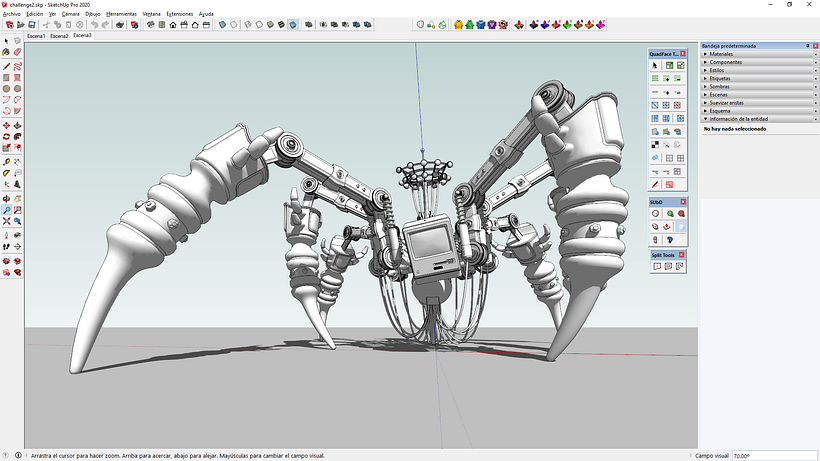Image resolution: width=820 pixels, height=461 pixels.
Task: Collapse Información de la entidad panel
Action: click(759, 119)
